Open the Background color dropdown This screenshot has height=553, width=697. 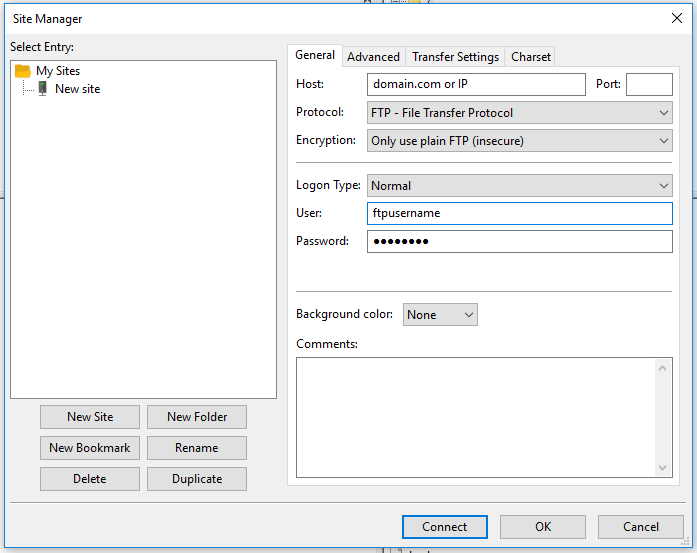coord(440,315)
